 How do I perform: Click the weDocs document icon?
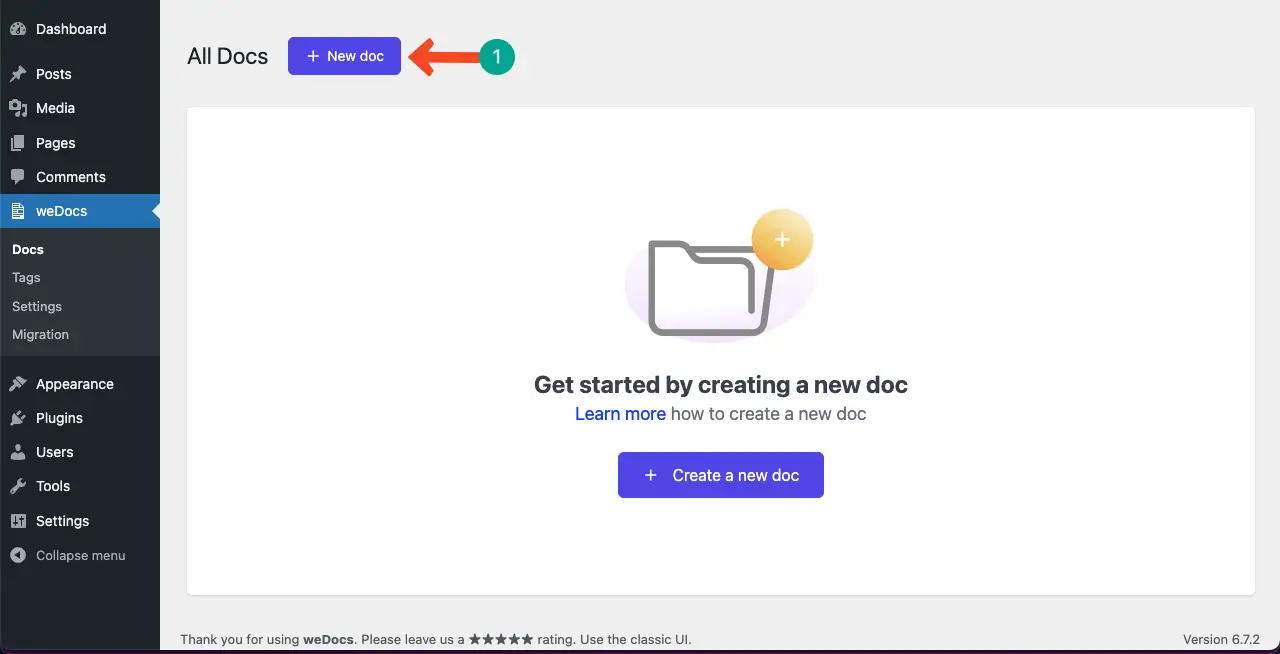pos(18,211)
